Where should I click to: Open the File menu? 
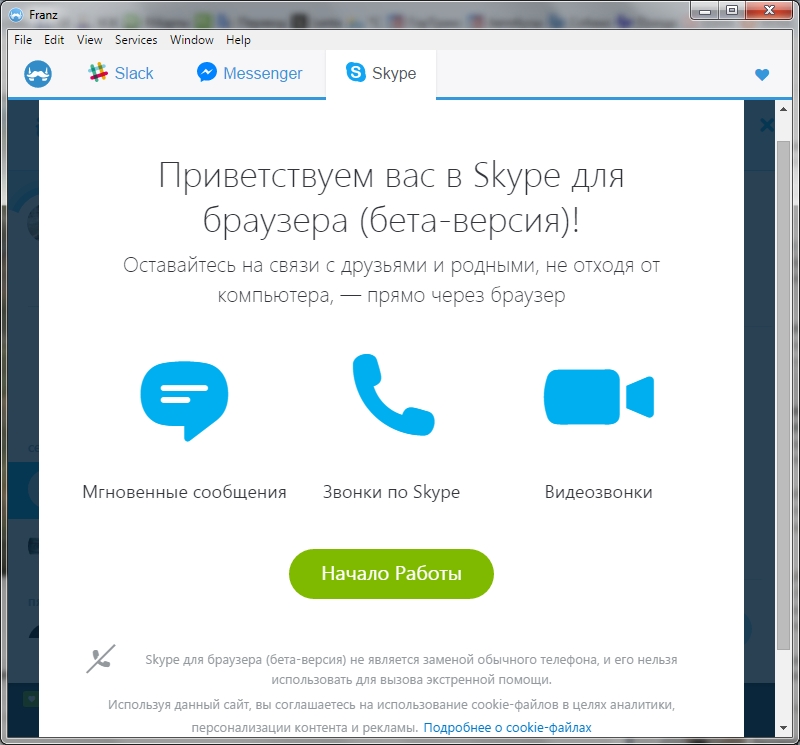click(x=23, y=40)
